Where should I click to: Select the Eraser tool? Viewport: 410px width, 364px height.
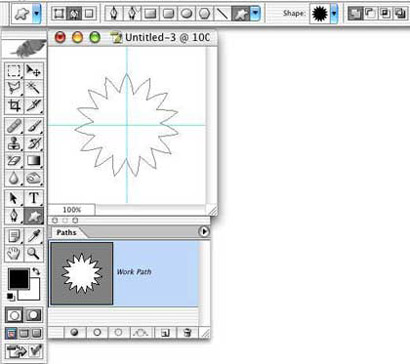point(14,161)
